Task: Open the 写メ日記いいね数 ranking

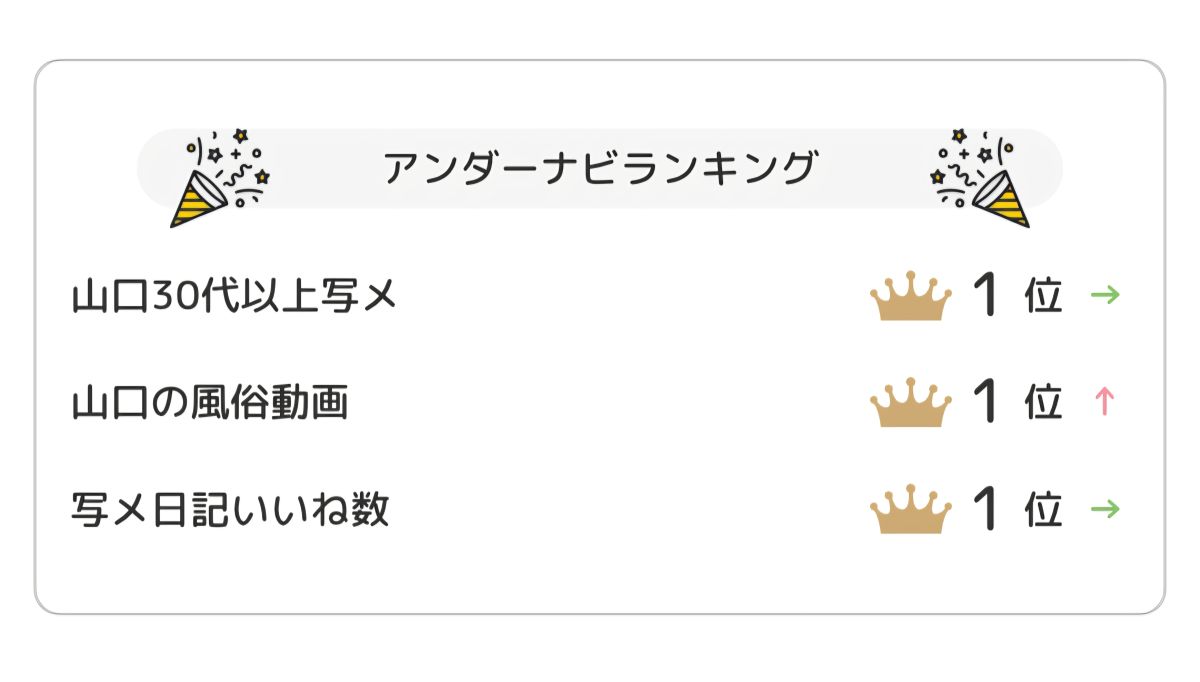Action: 230,510
